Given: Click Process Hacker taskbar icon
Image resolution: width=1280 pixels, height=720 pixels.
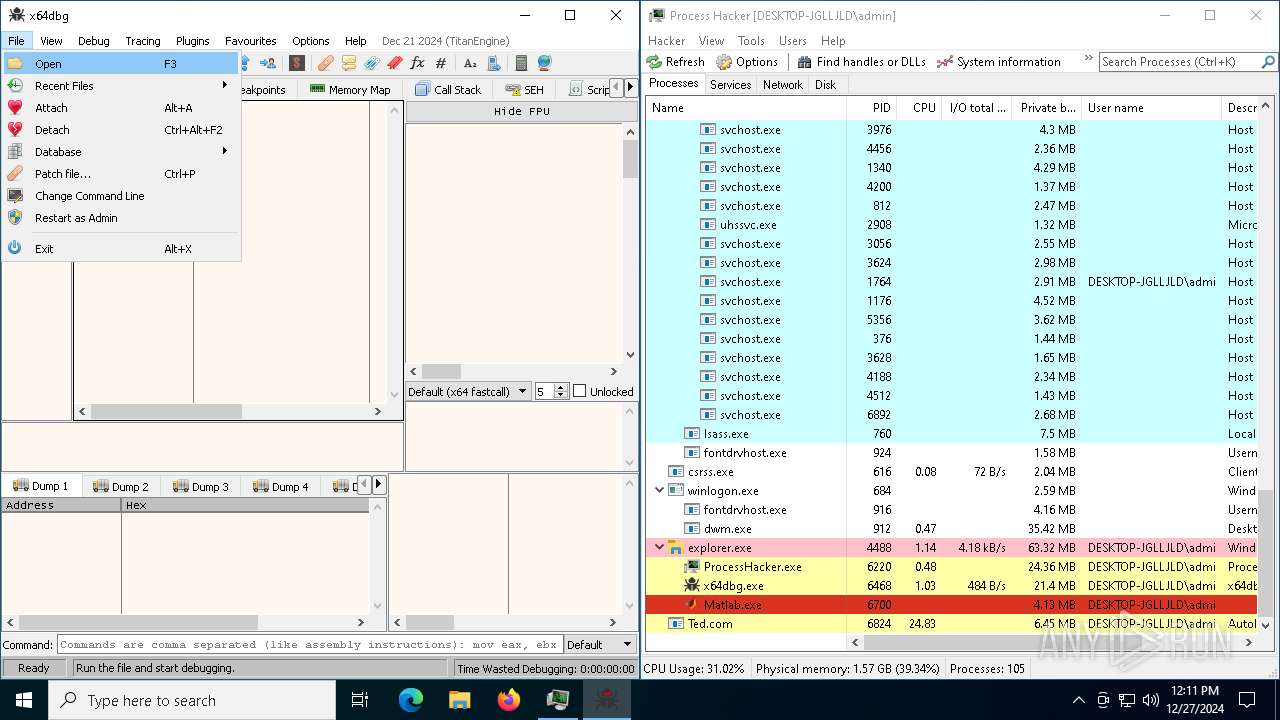Looking at the screenshot, I should 558,700.
